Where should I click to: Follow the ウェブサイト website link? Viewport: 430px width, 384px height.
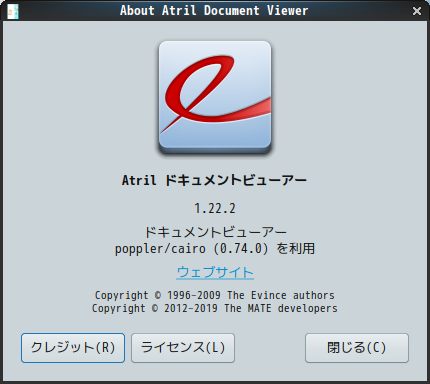pyautogui.click(x=215, y=272)
